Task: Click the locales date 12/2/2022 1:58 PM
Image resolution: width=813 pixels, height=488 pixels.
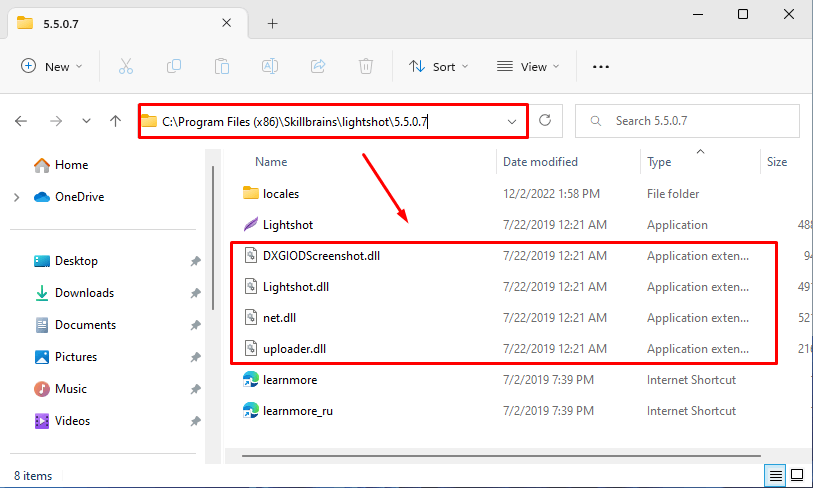Action: click(551, 194)
